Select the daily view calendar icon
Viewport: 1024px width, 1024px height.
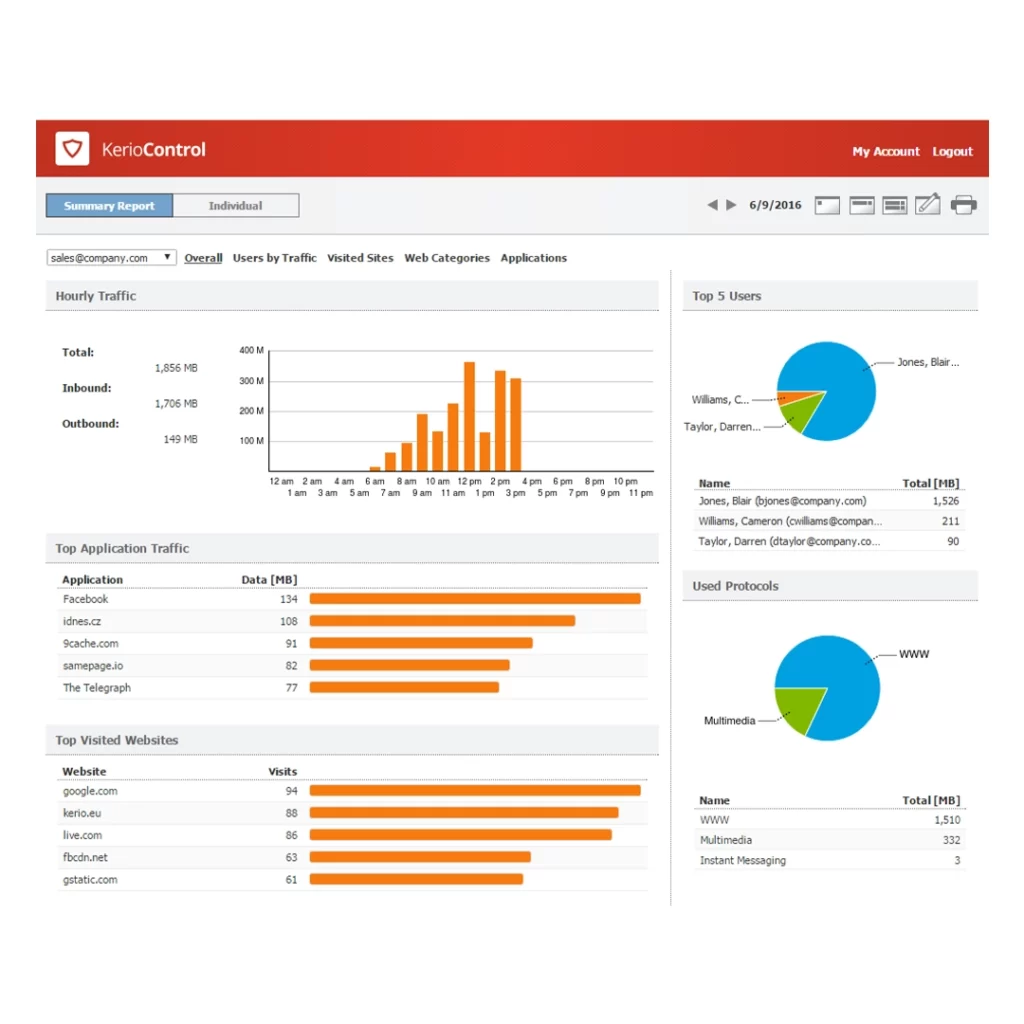[x=827, y=205]
